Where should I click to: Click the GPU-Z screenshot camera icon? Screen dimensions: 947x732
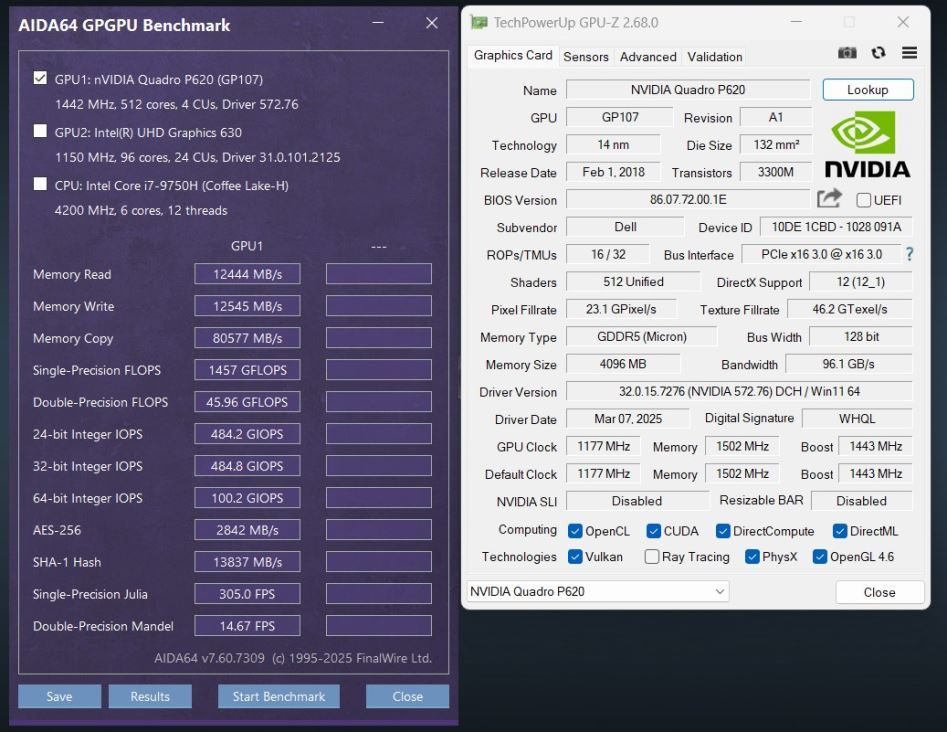[848, 54]
